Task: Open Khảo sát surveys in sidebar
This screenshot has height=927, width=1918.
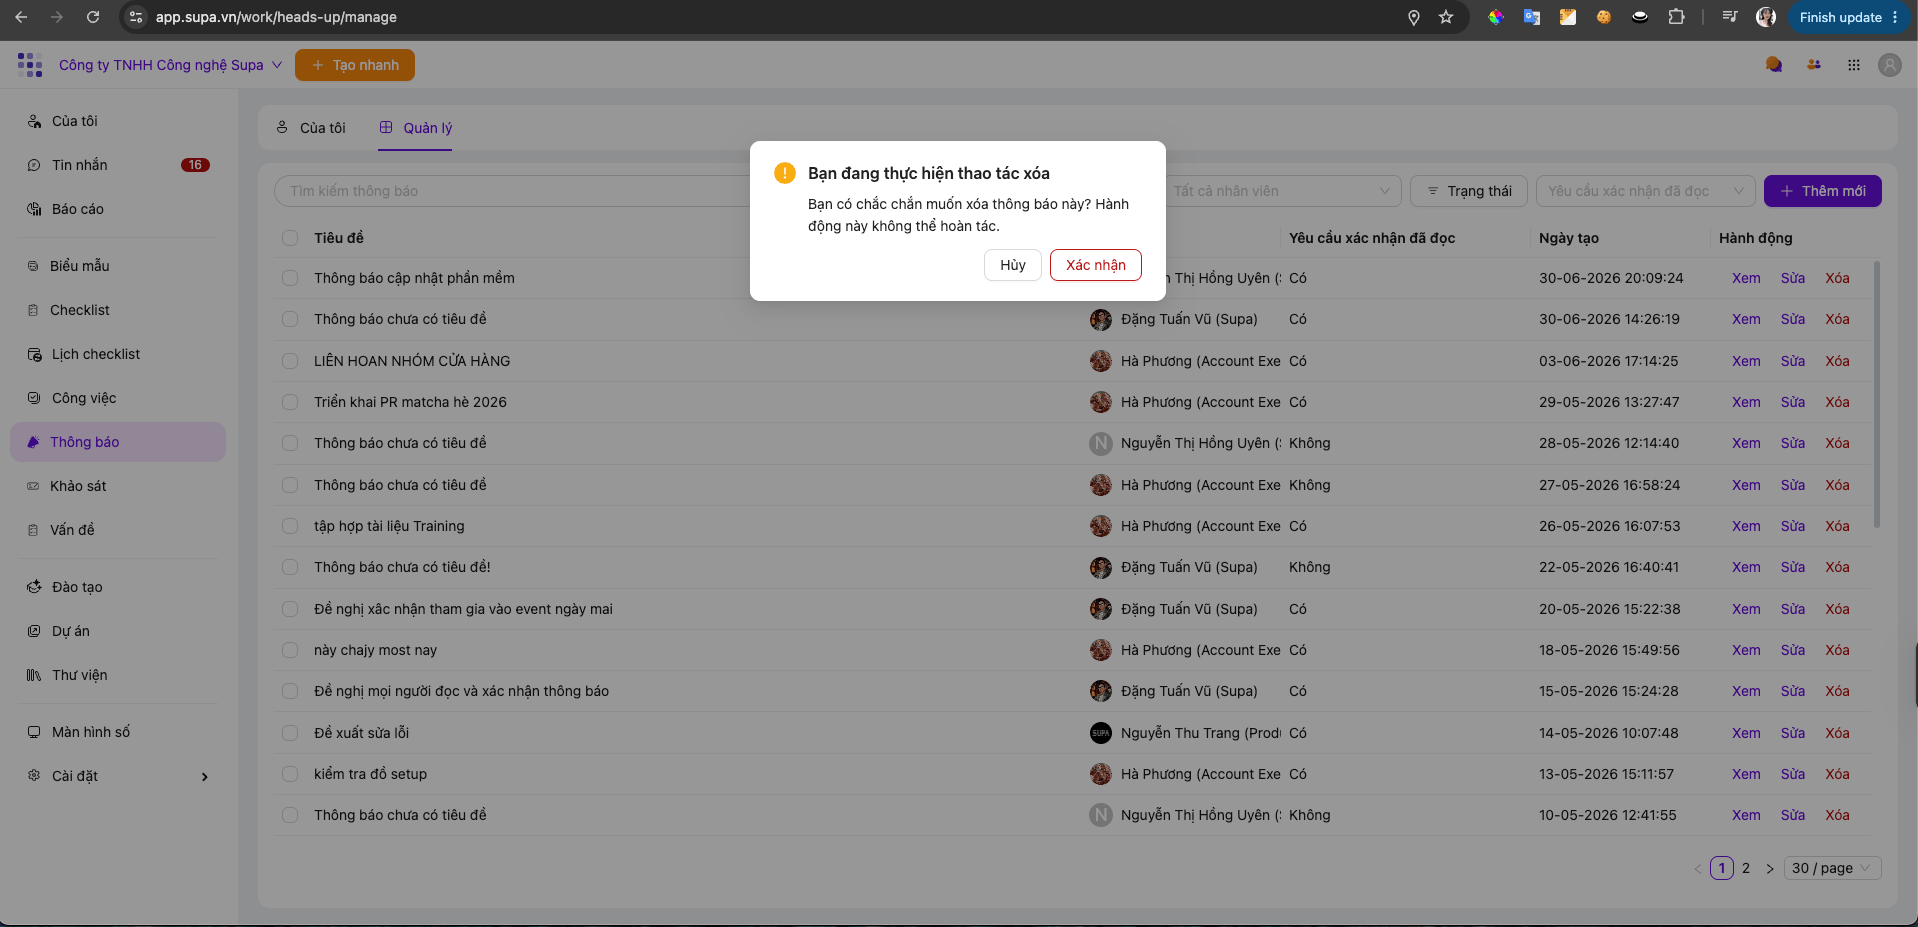Action: click(x=118, y=486)
